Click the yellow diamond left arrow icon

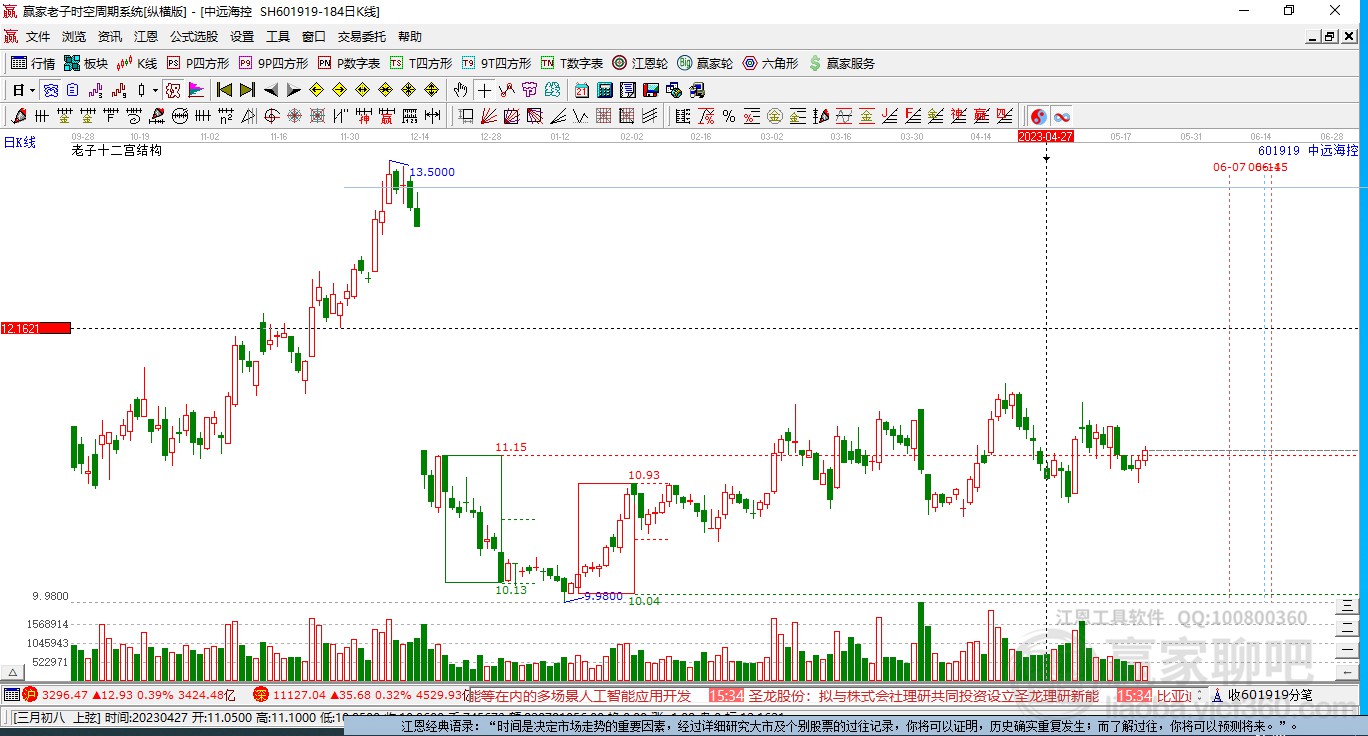click(316, 90)
